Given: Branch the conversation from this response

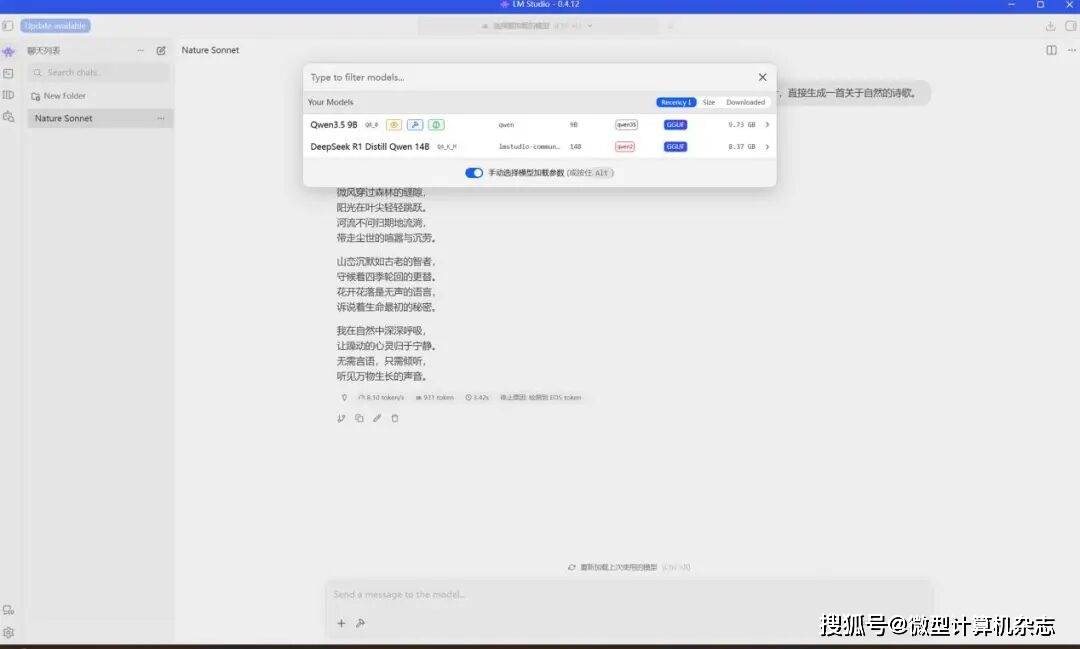Looking at the screenshot, I should 341,418.
